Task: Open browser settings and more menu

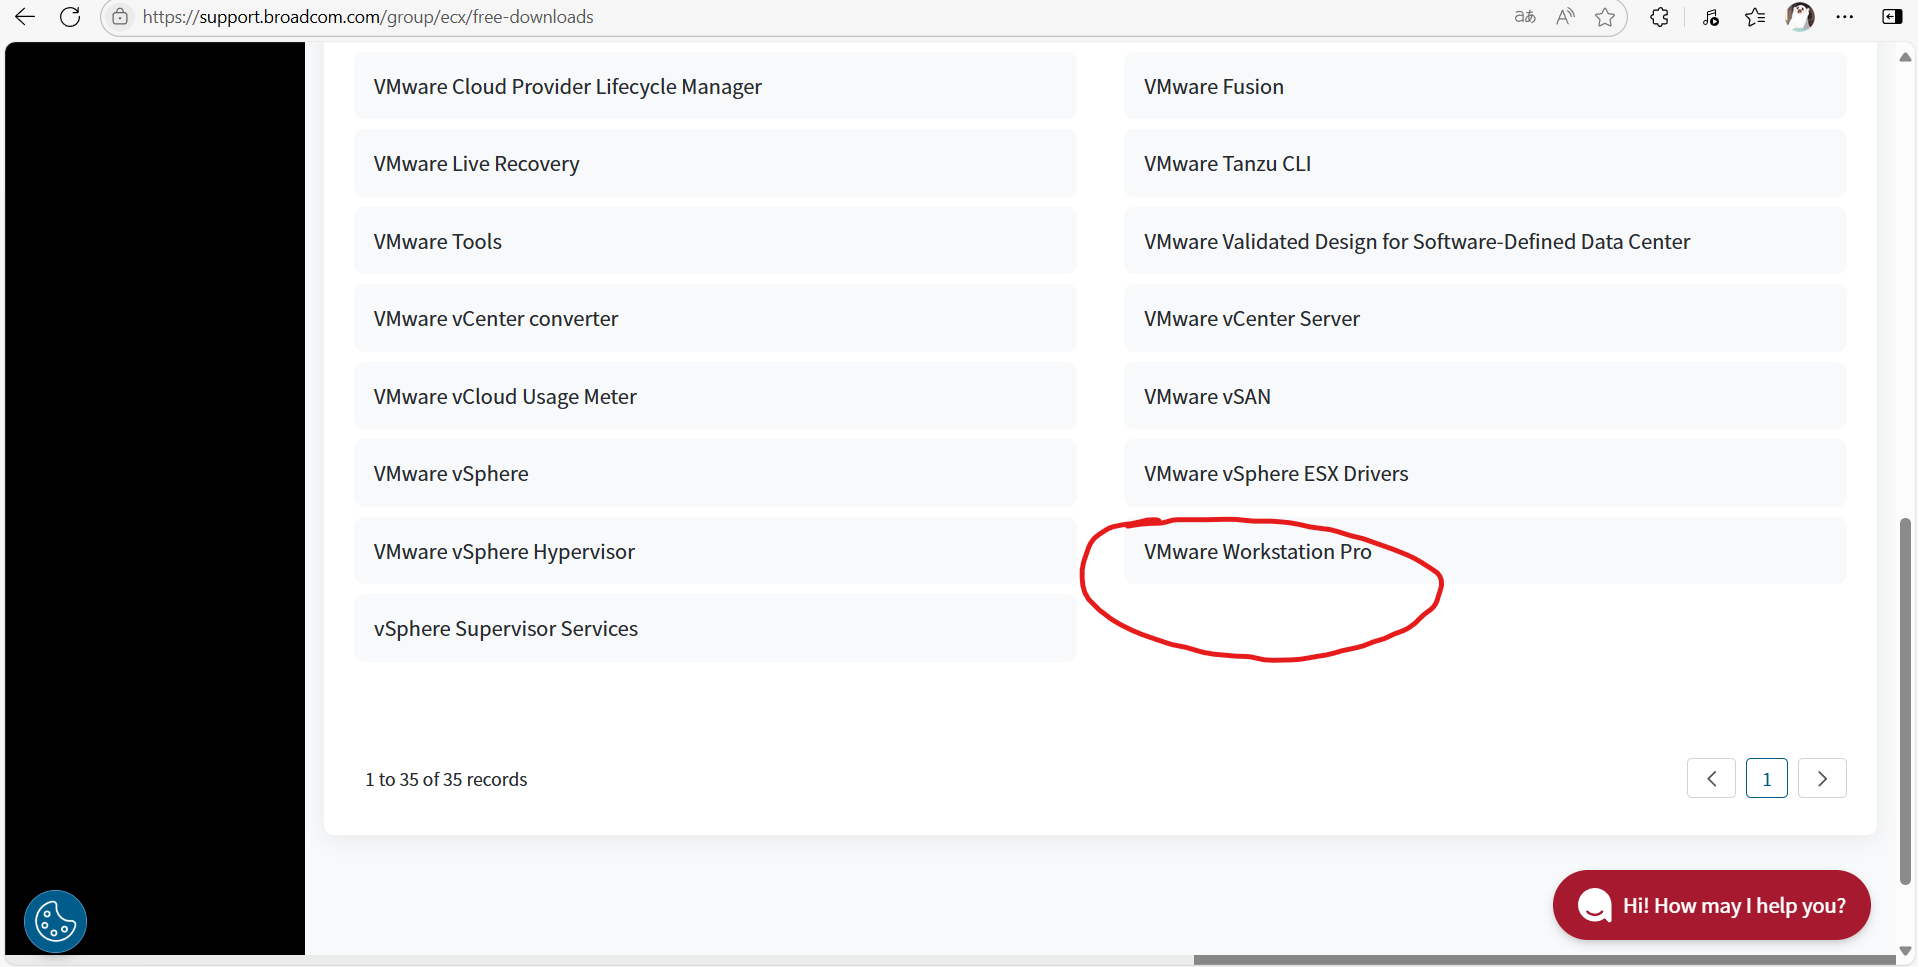Action: 1845,17
